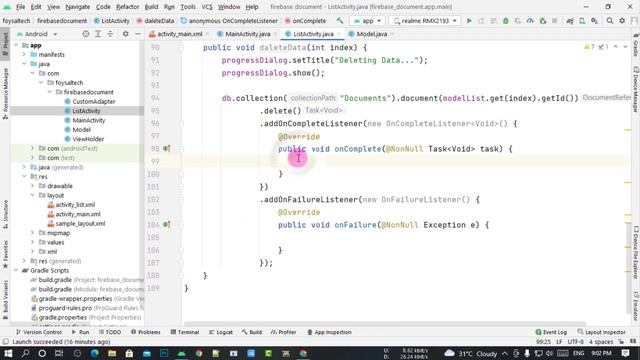Image resolution: width=640 pixels, height=360 pixels.
Task: Click the Make Project hammer icon
Action: 340,21
